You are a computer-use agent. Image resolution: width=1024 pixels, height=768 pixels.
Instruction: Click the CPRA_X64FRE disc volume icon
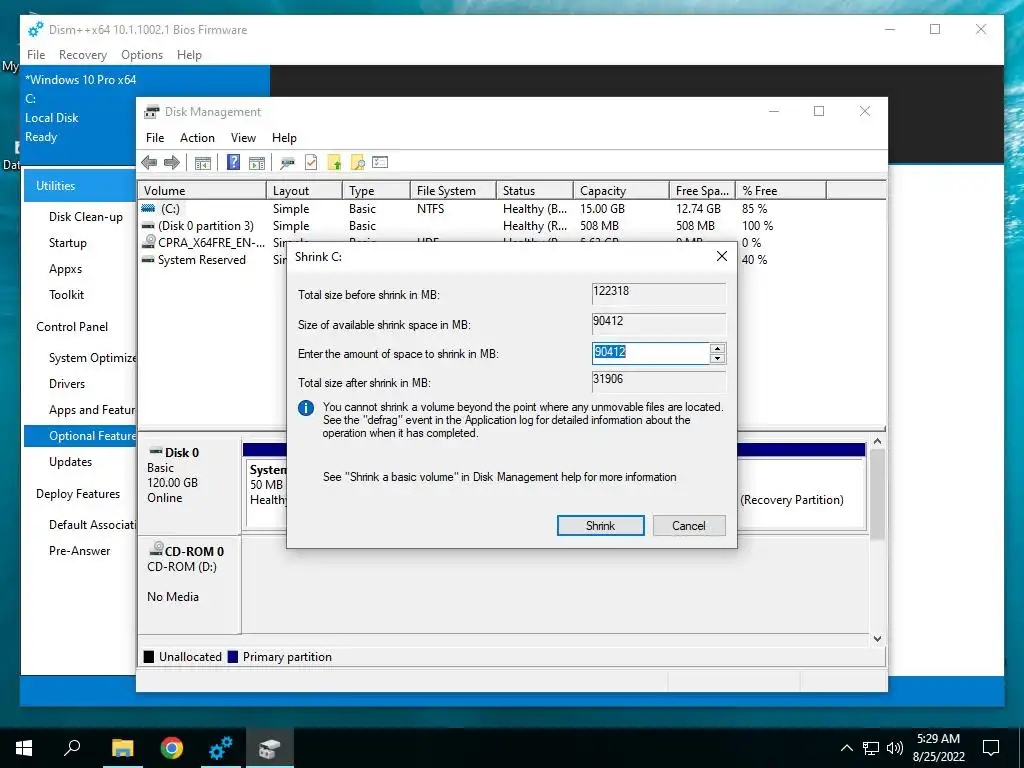point(149,242)
